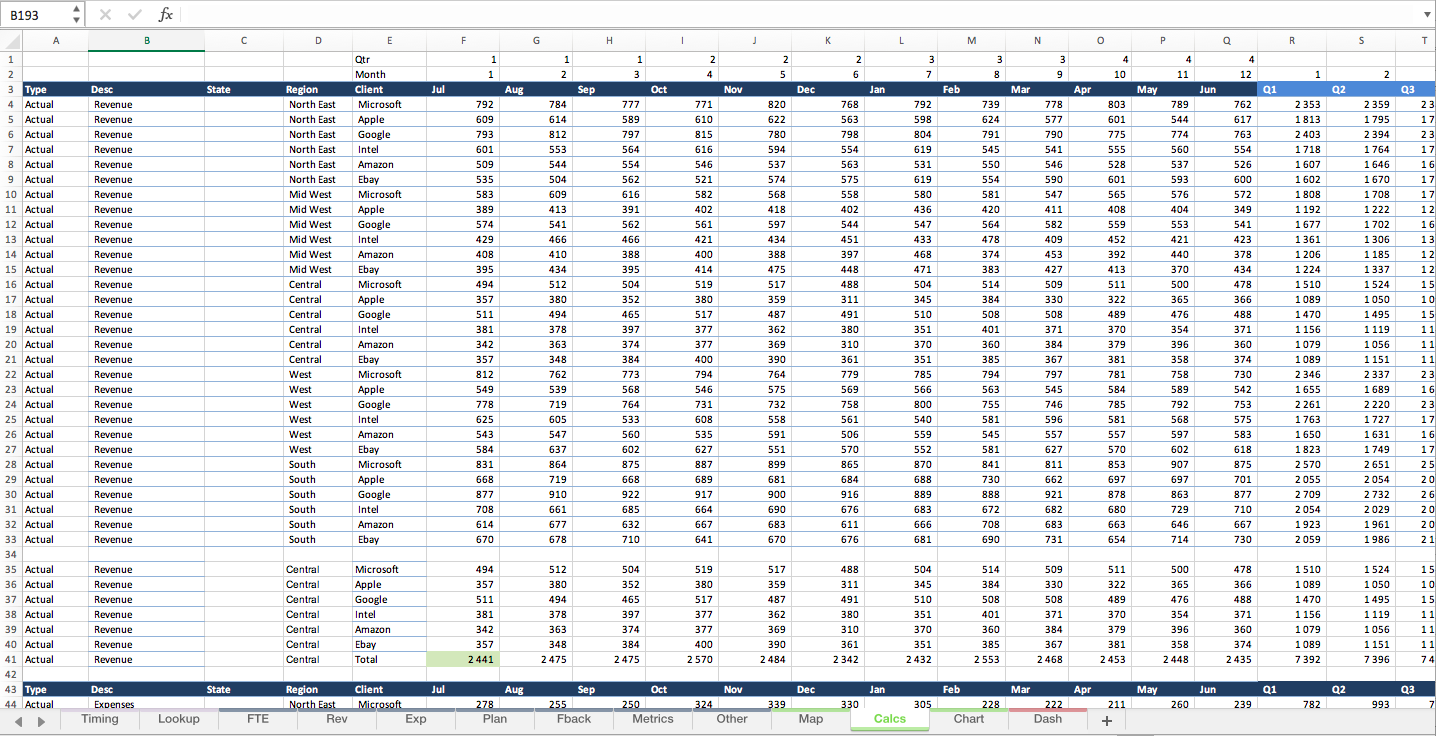Click the Microsoft cell in row 28
1436x736 pixels.
point(390,464)
